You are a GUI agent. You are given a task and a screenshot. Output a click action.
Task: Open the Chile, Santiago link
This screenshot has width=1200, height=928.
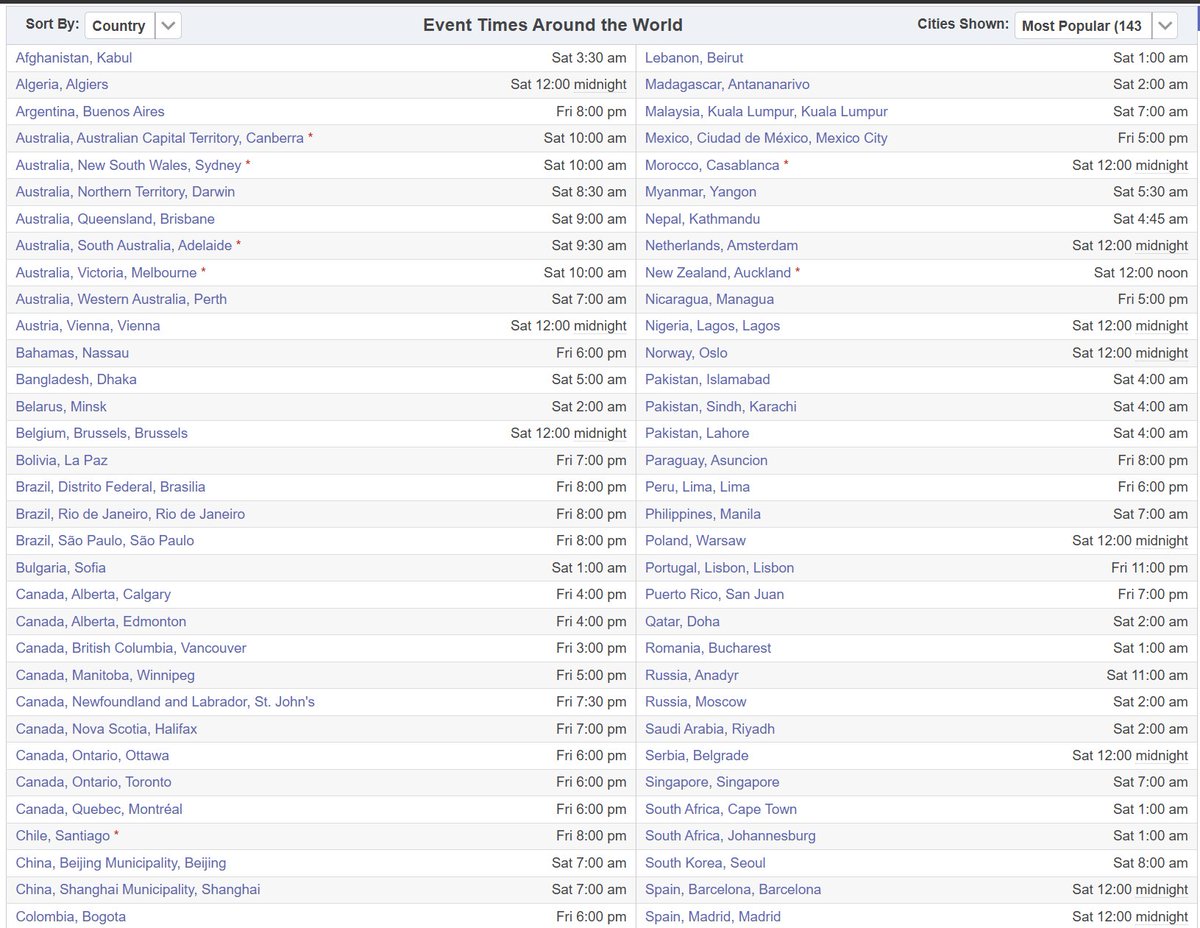[x=63, y=836]
